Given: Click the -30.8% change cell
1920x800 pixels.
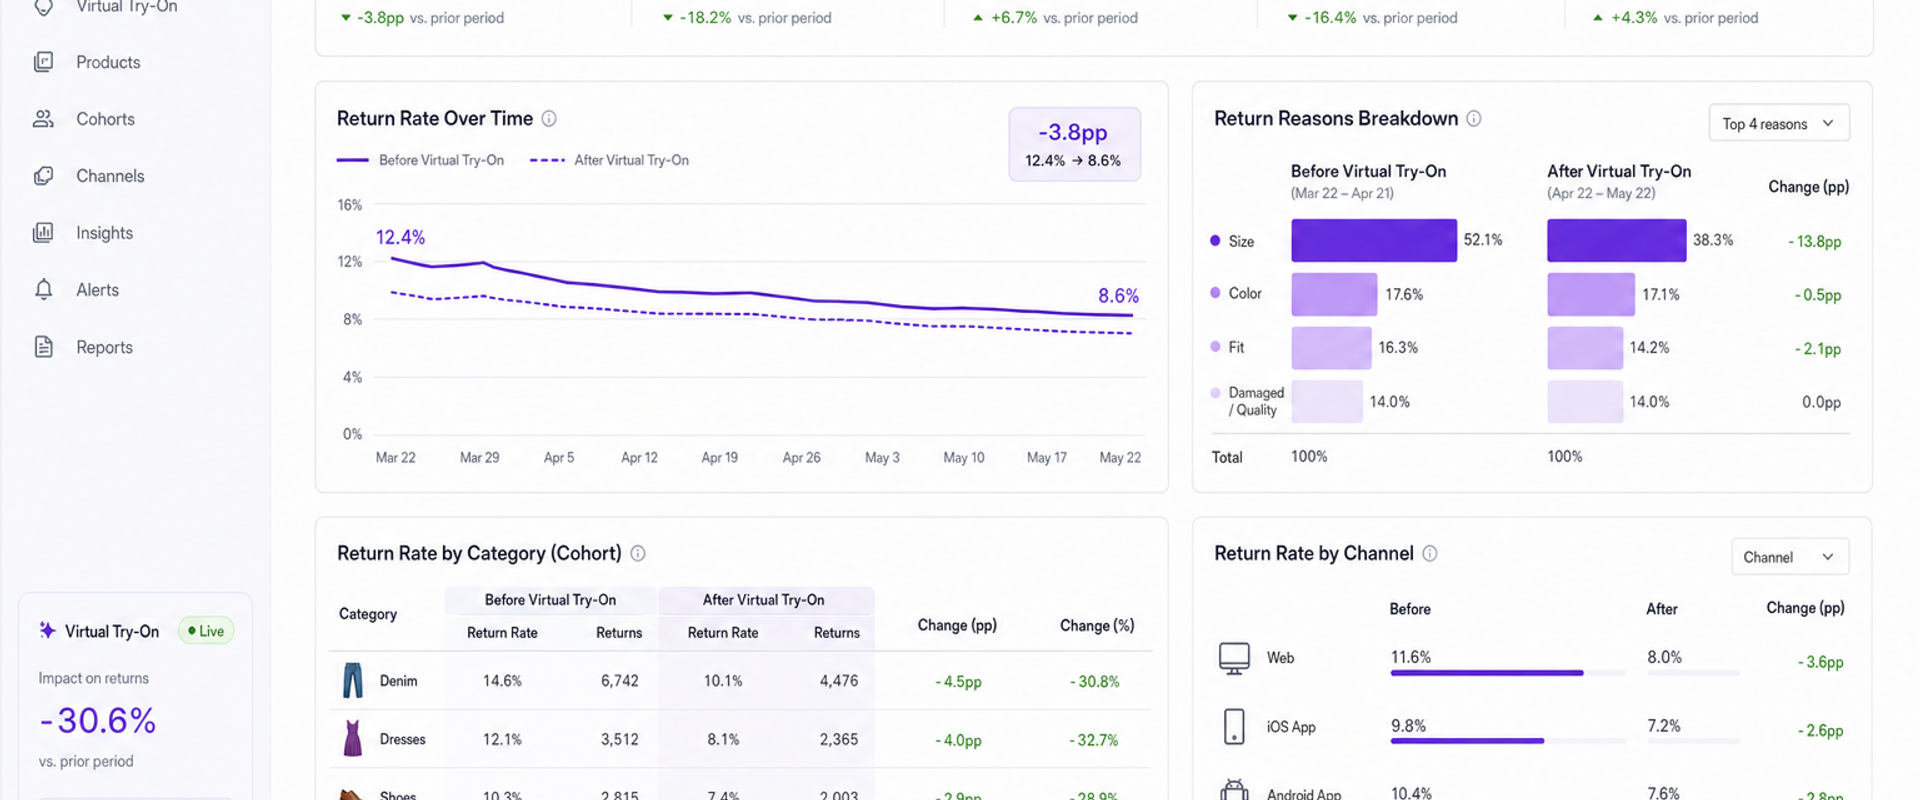Looking at the screenshot, I should (1094, 682).
